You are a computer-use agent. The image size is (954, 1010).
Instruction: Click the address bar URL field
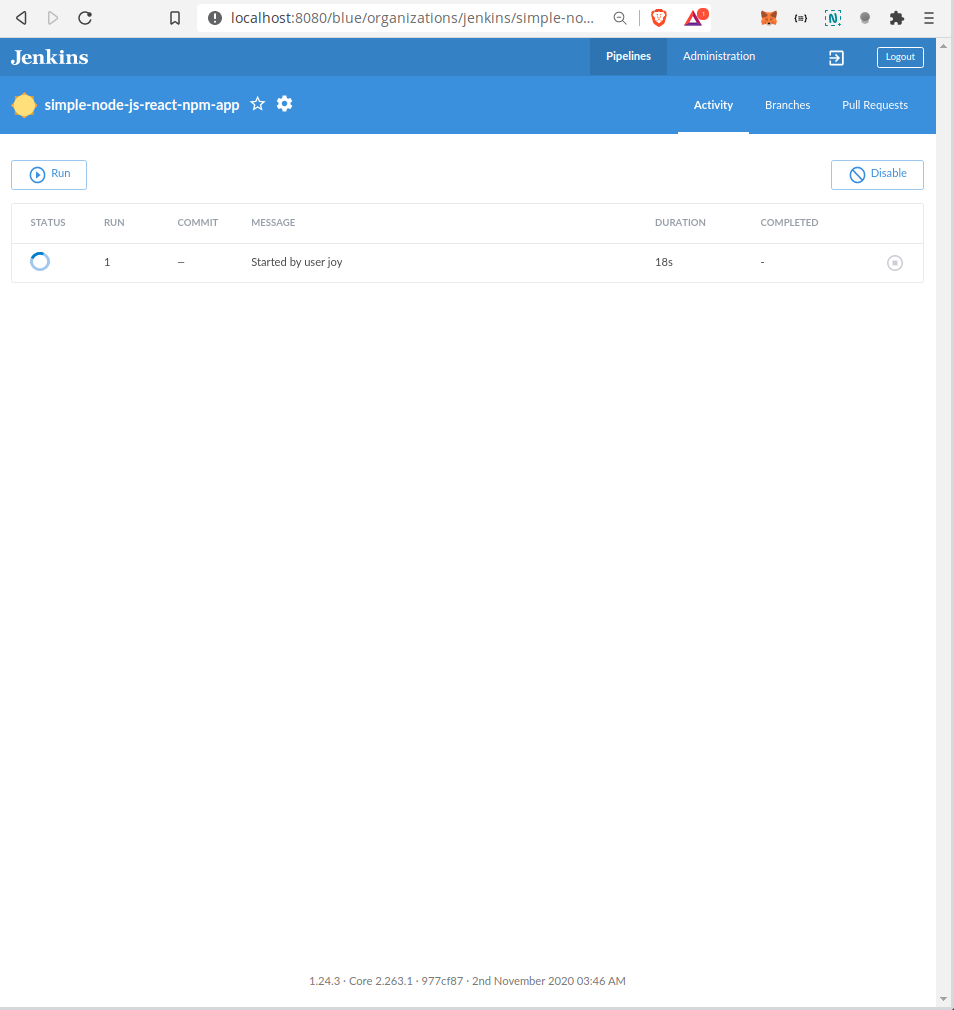pos(412,18)
